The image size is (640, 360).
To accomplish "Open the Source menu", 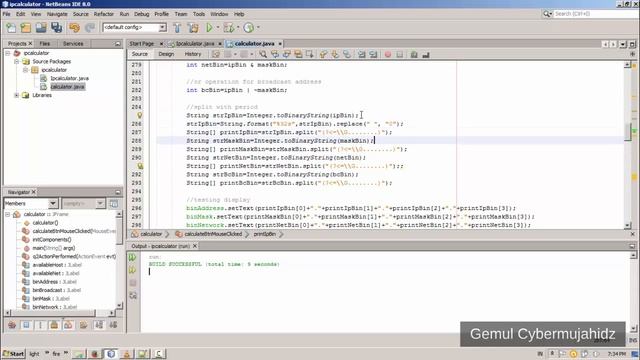I will pos(80,14).
